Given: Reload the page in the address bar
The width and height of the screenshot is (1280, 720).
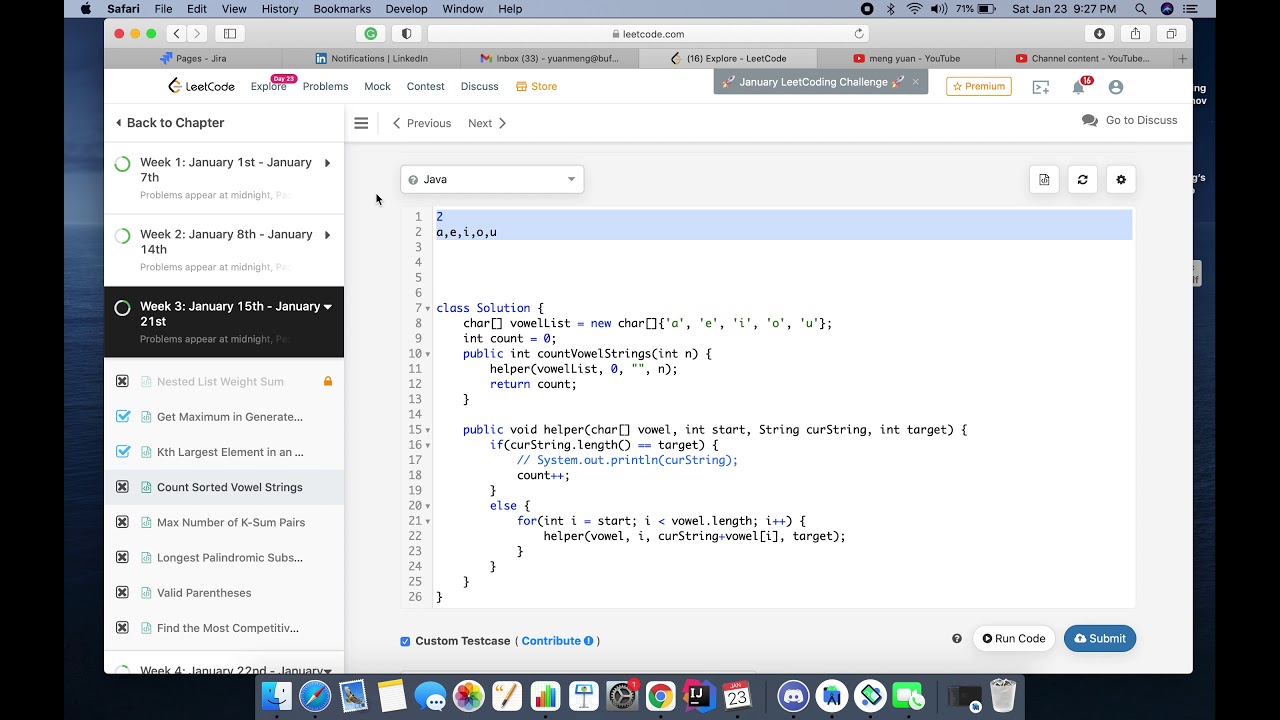Looking at the screenshot, I should click(x=858, y=34).
